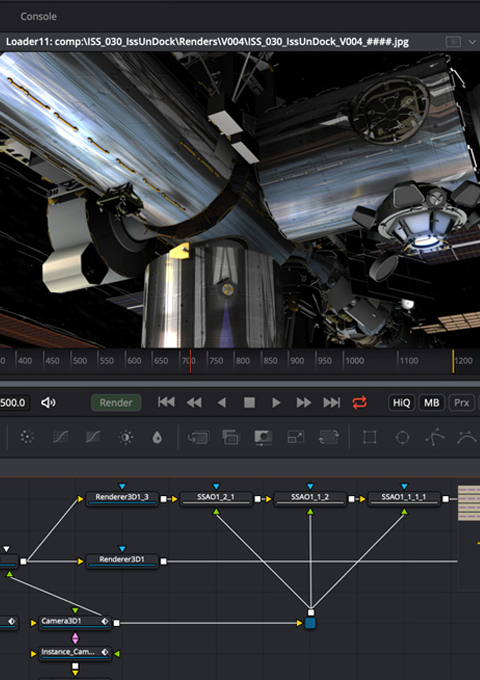The width and height of the screenshot is (480, 680).
Task: Add a Transform node from toolbar
Action: click(x=329, y=437)
